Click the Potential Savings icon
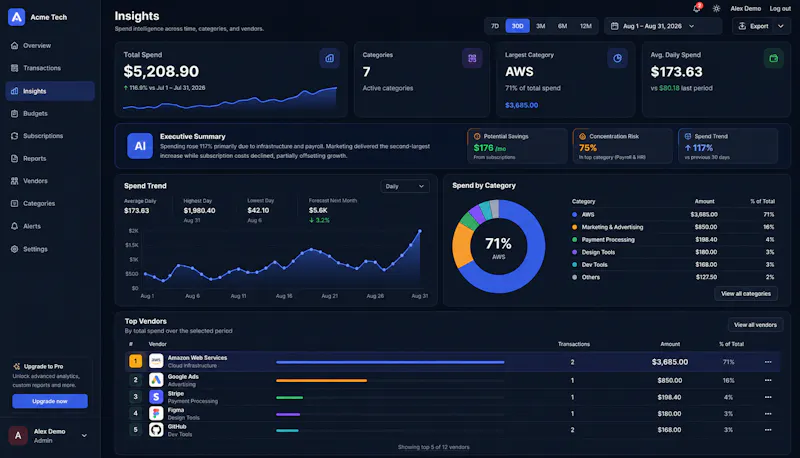The height and width of the screenshot is (458, 800). coord(477,136)
